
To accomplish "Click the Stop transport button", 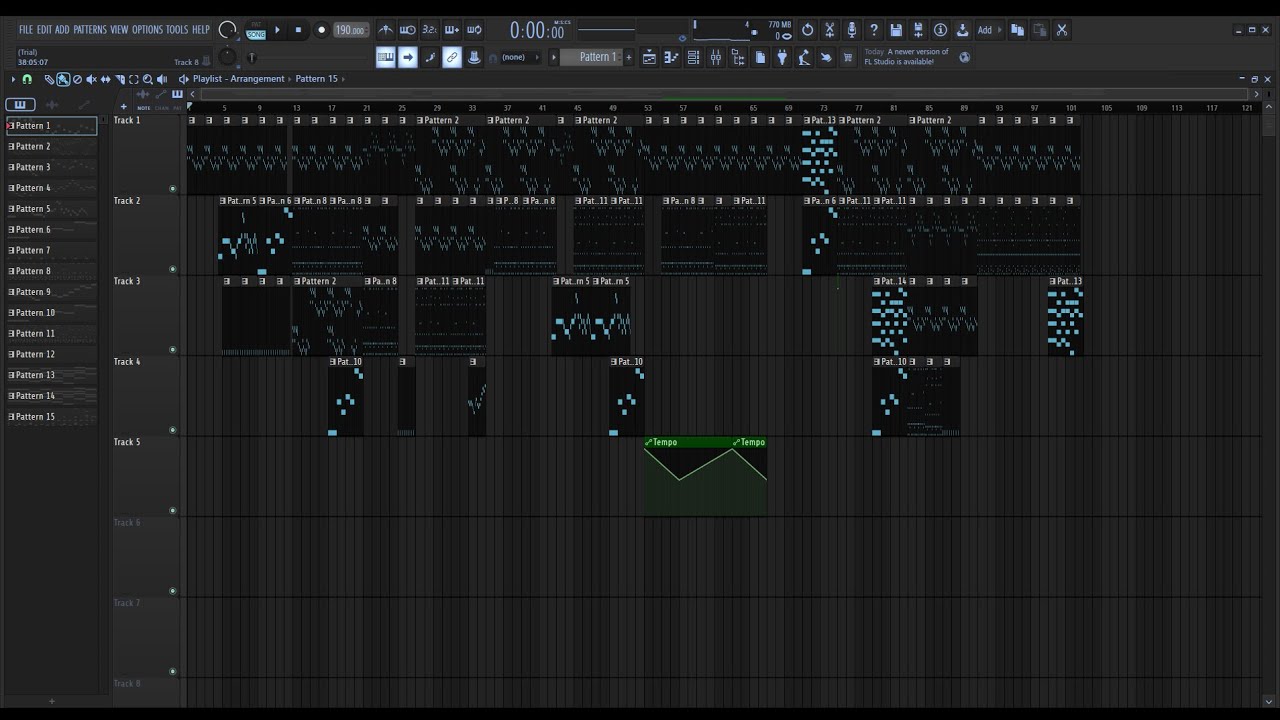I will tap(298, 30).
